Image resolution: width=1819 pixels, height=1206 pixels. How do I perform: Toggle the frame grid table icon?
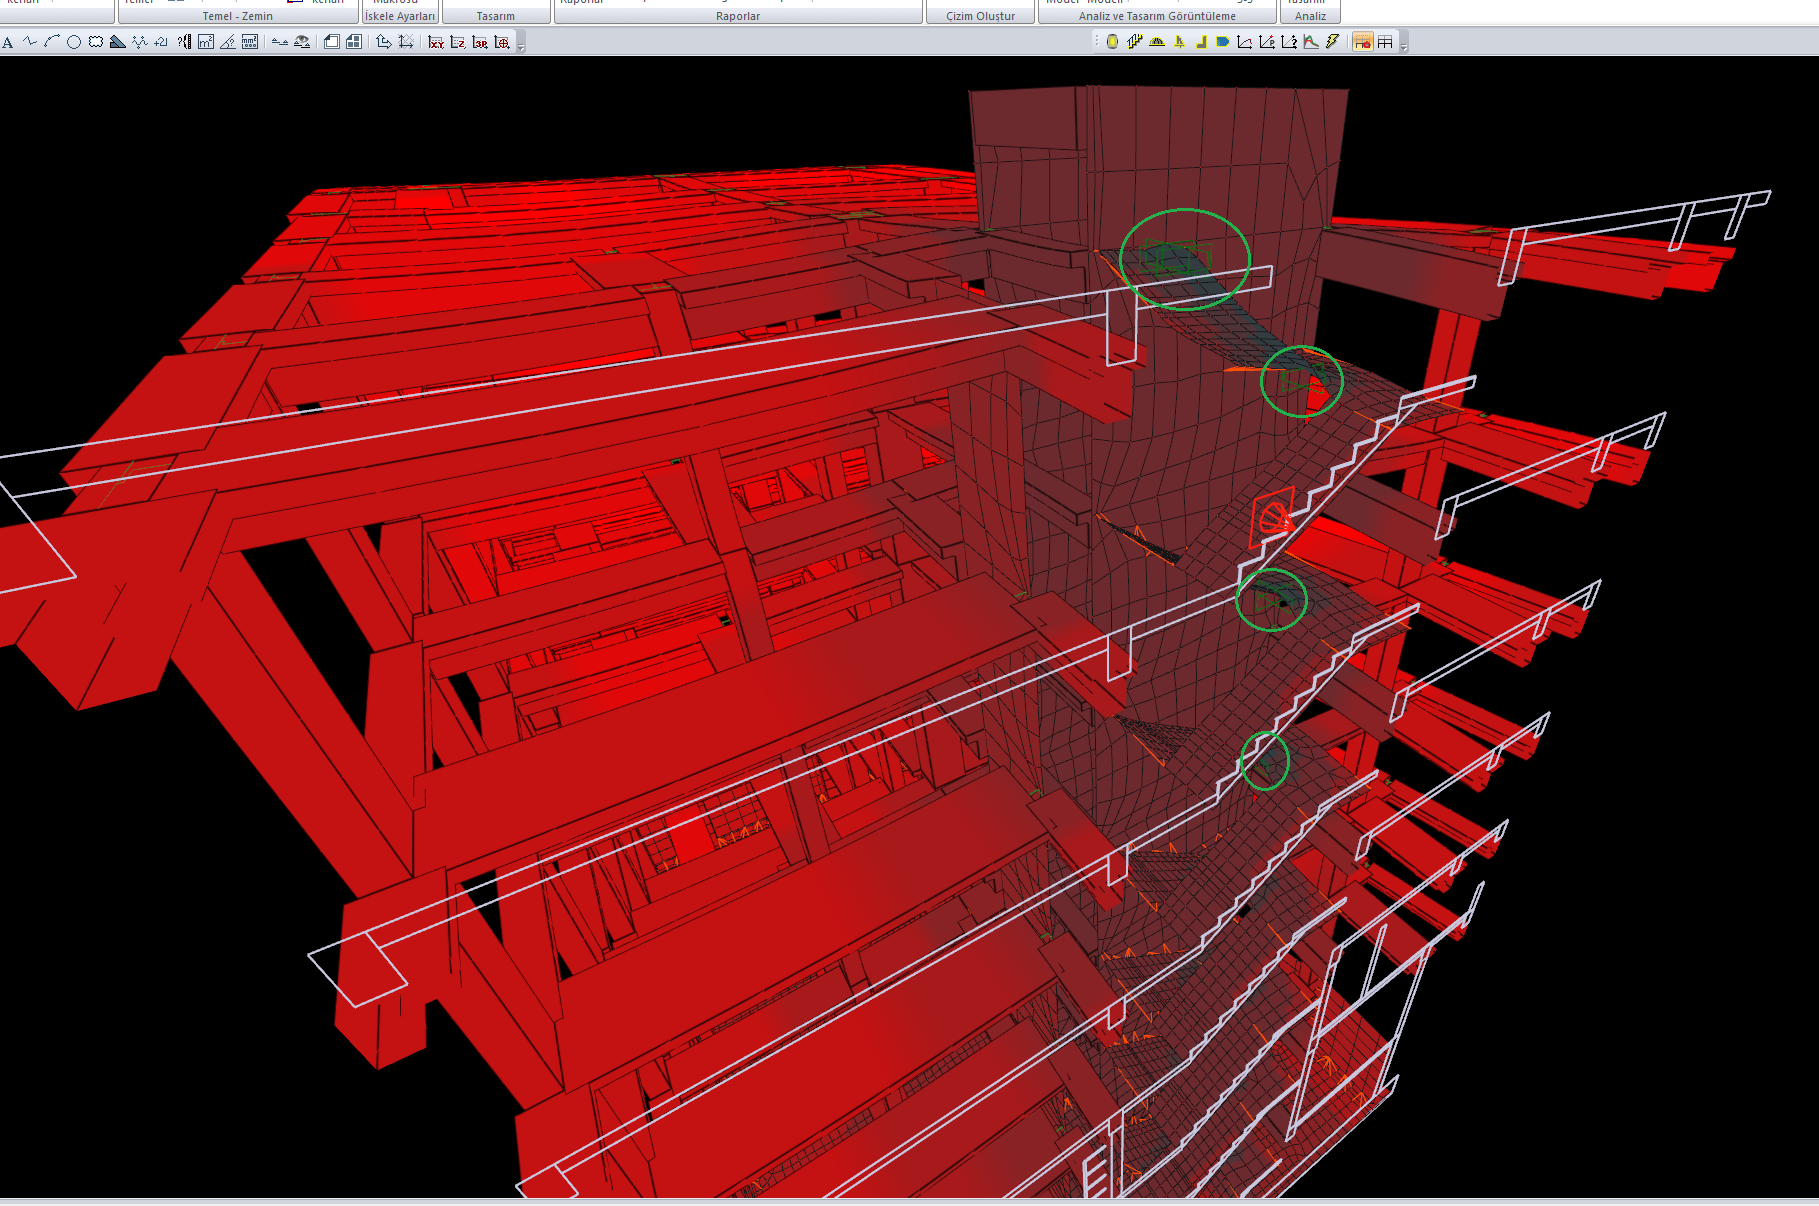pos(1385,42)
